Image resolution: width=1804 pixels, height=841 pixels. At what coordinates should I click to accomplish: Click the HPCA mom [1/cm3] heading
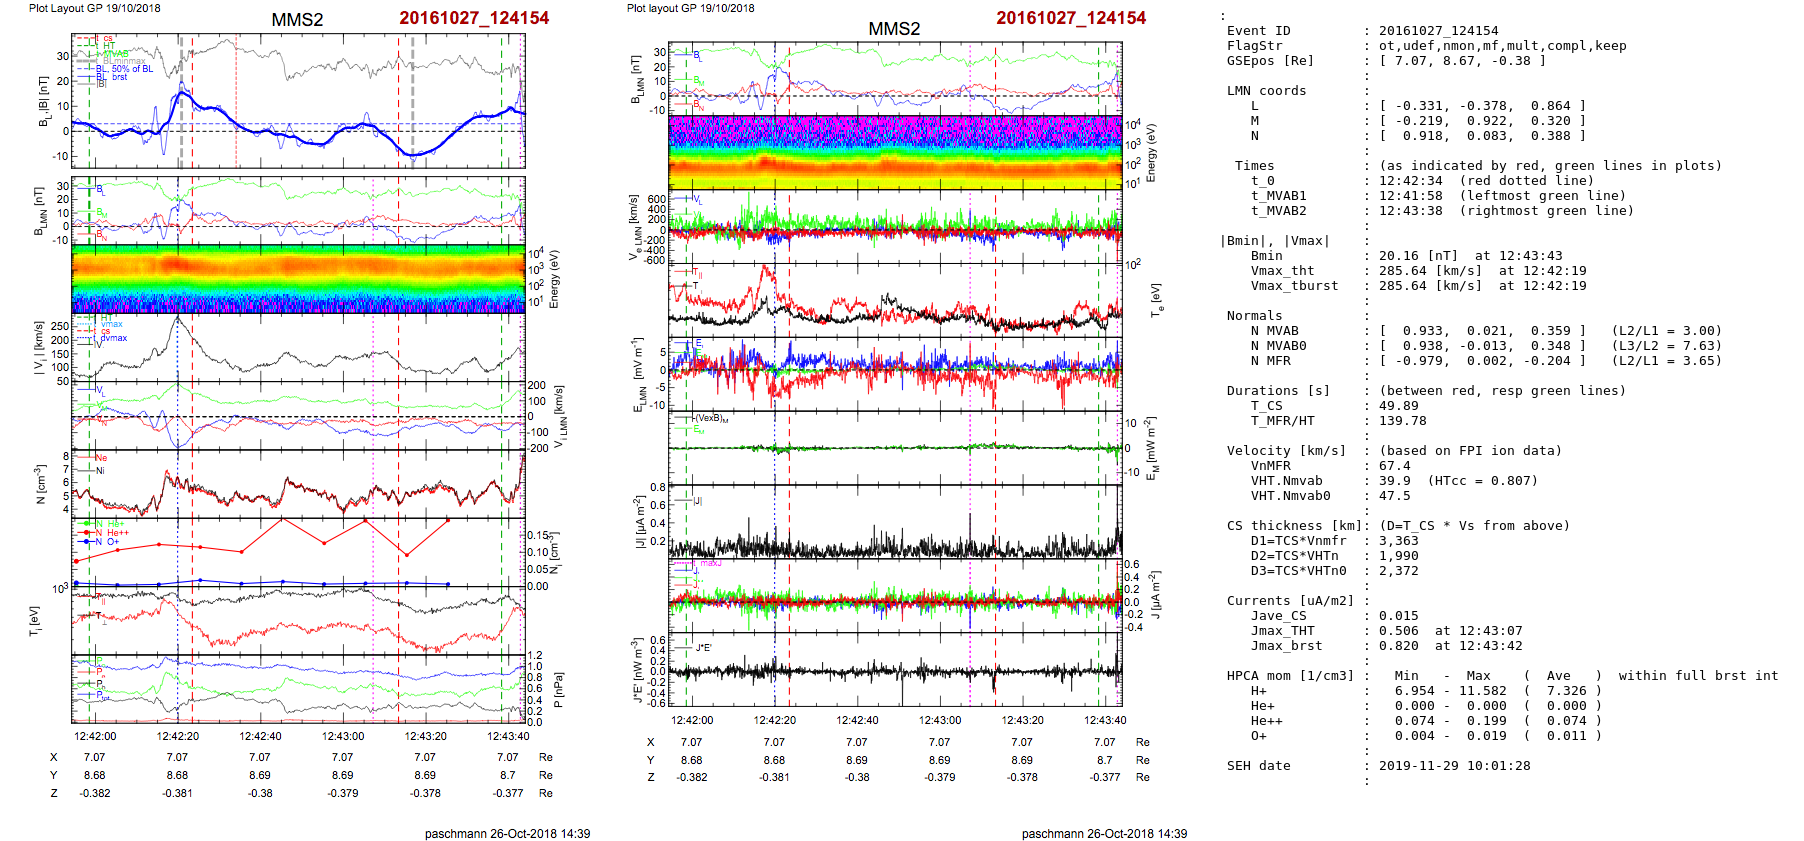tap(1290, 676)
